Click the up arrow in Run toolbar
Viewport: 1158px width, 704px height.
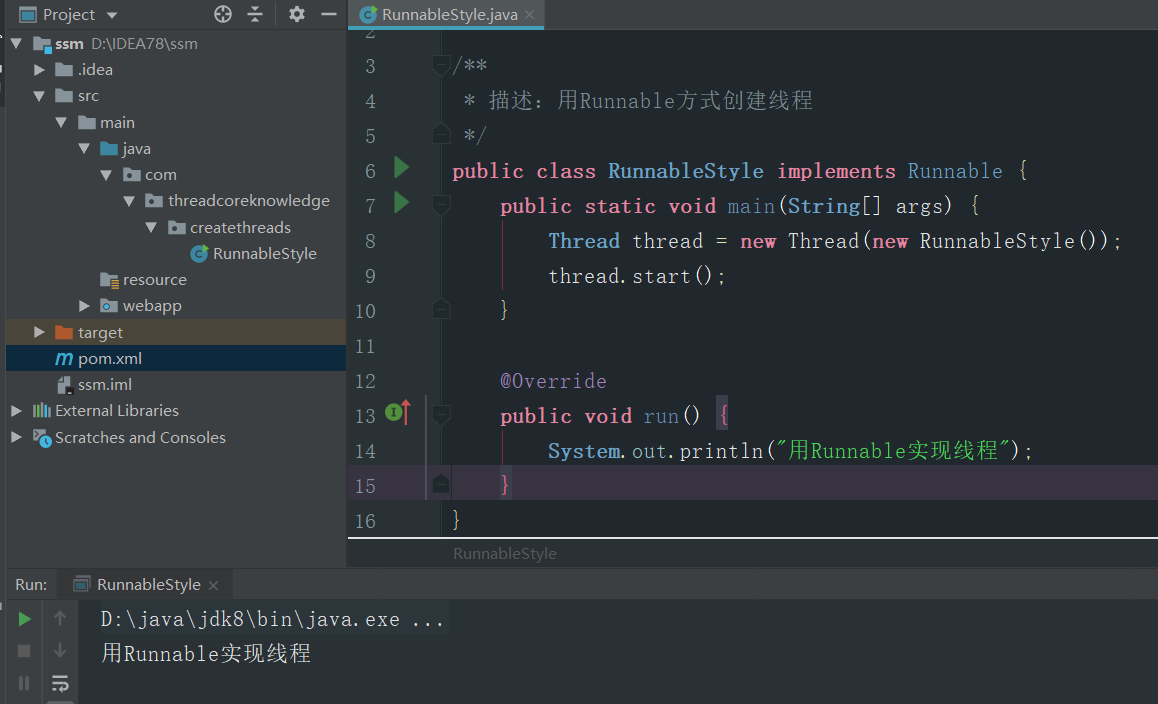tap(60, 618)
